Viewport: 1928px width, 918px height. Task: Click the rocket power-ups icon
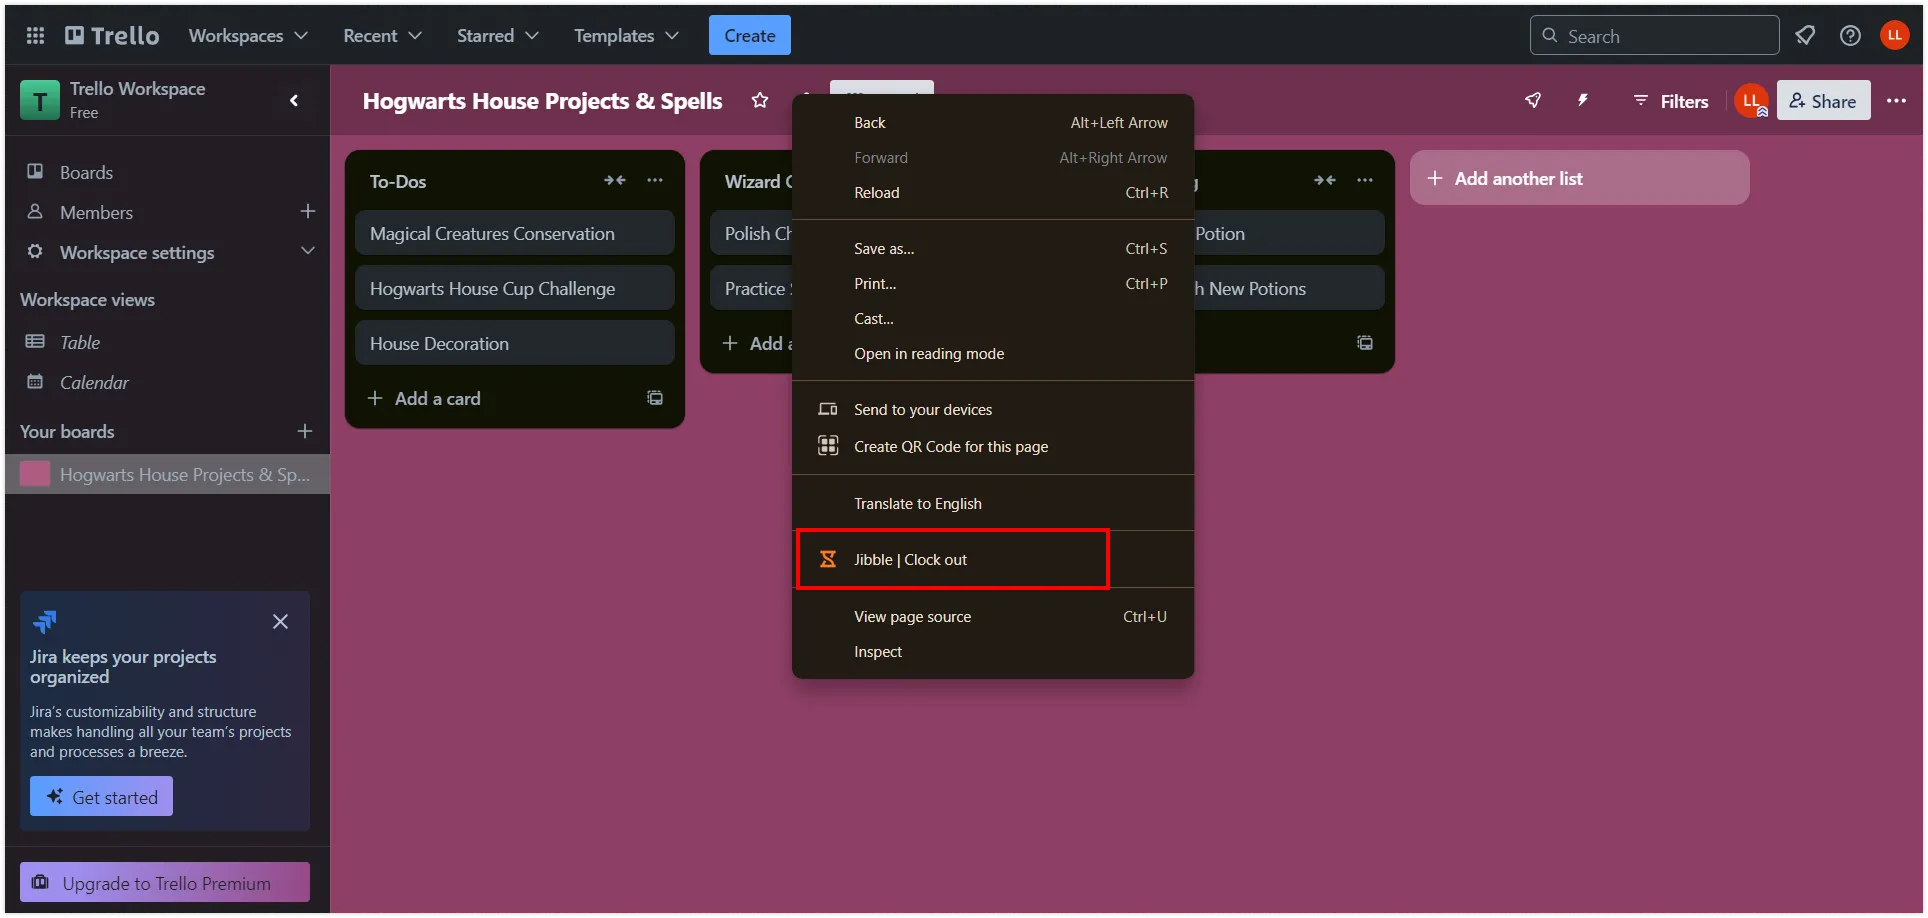[1533, 100]
